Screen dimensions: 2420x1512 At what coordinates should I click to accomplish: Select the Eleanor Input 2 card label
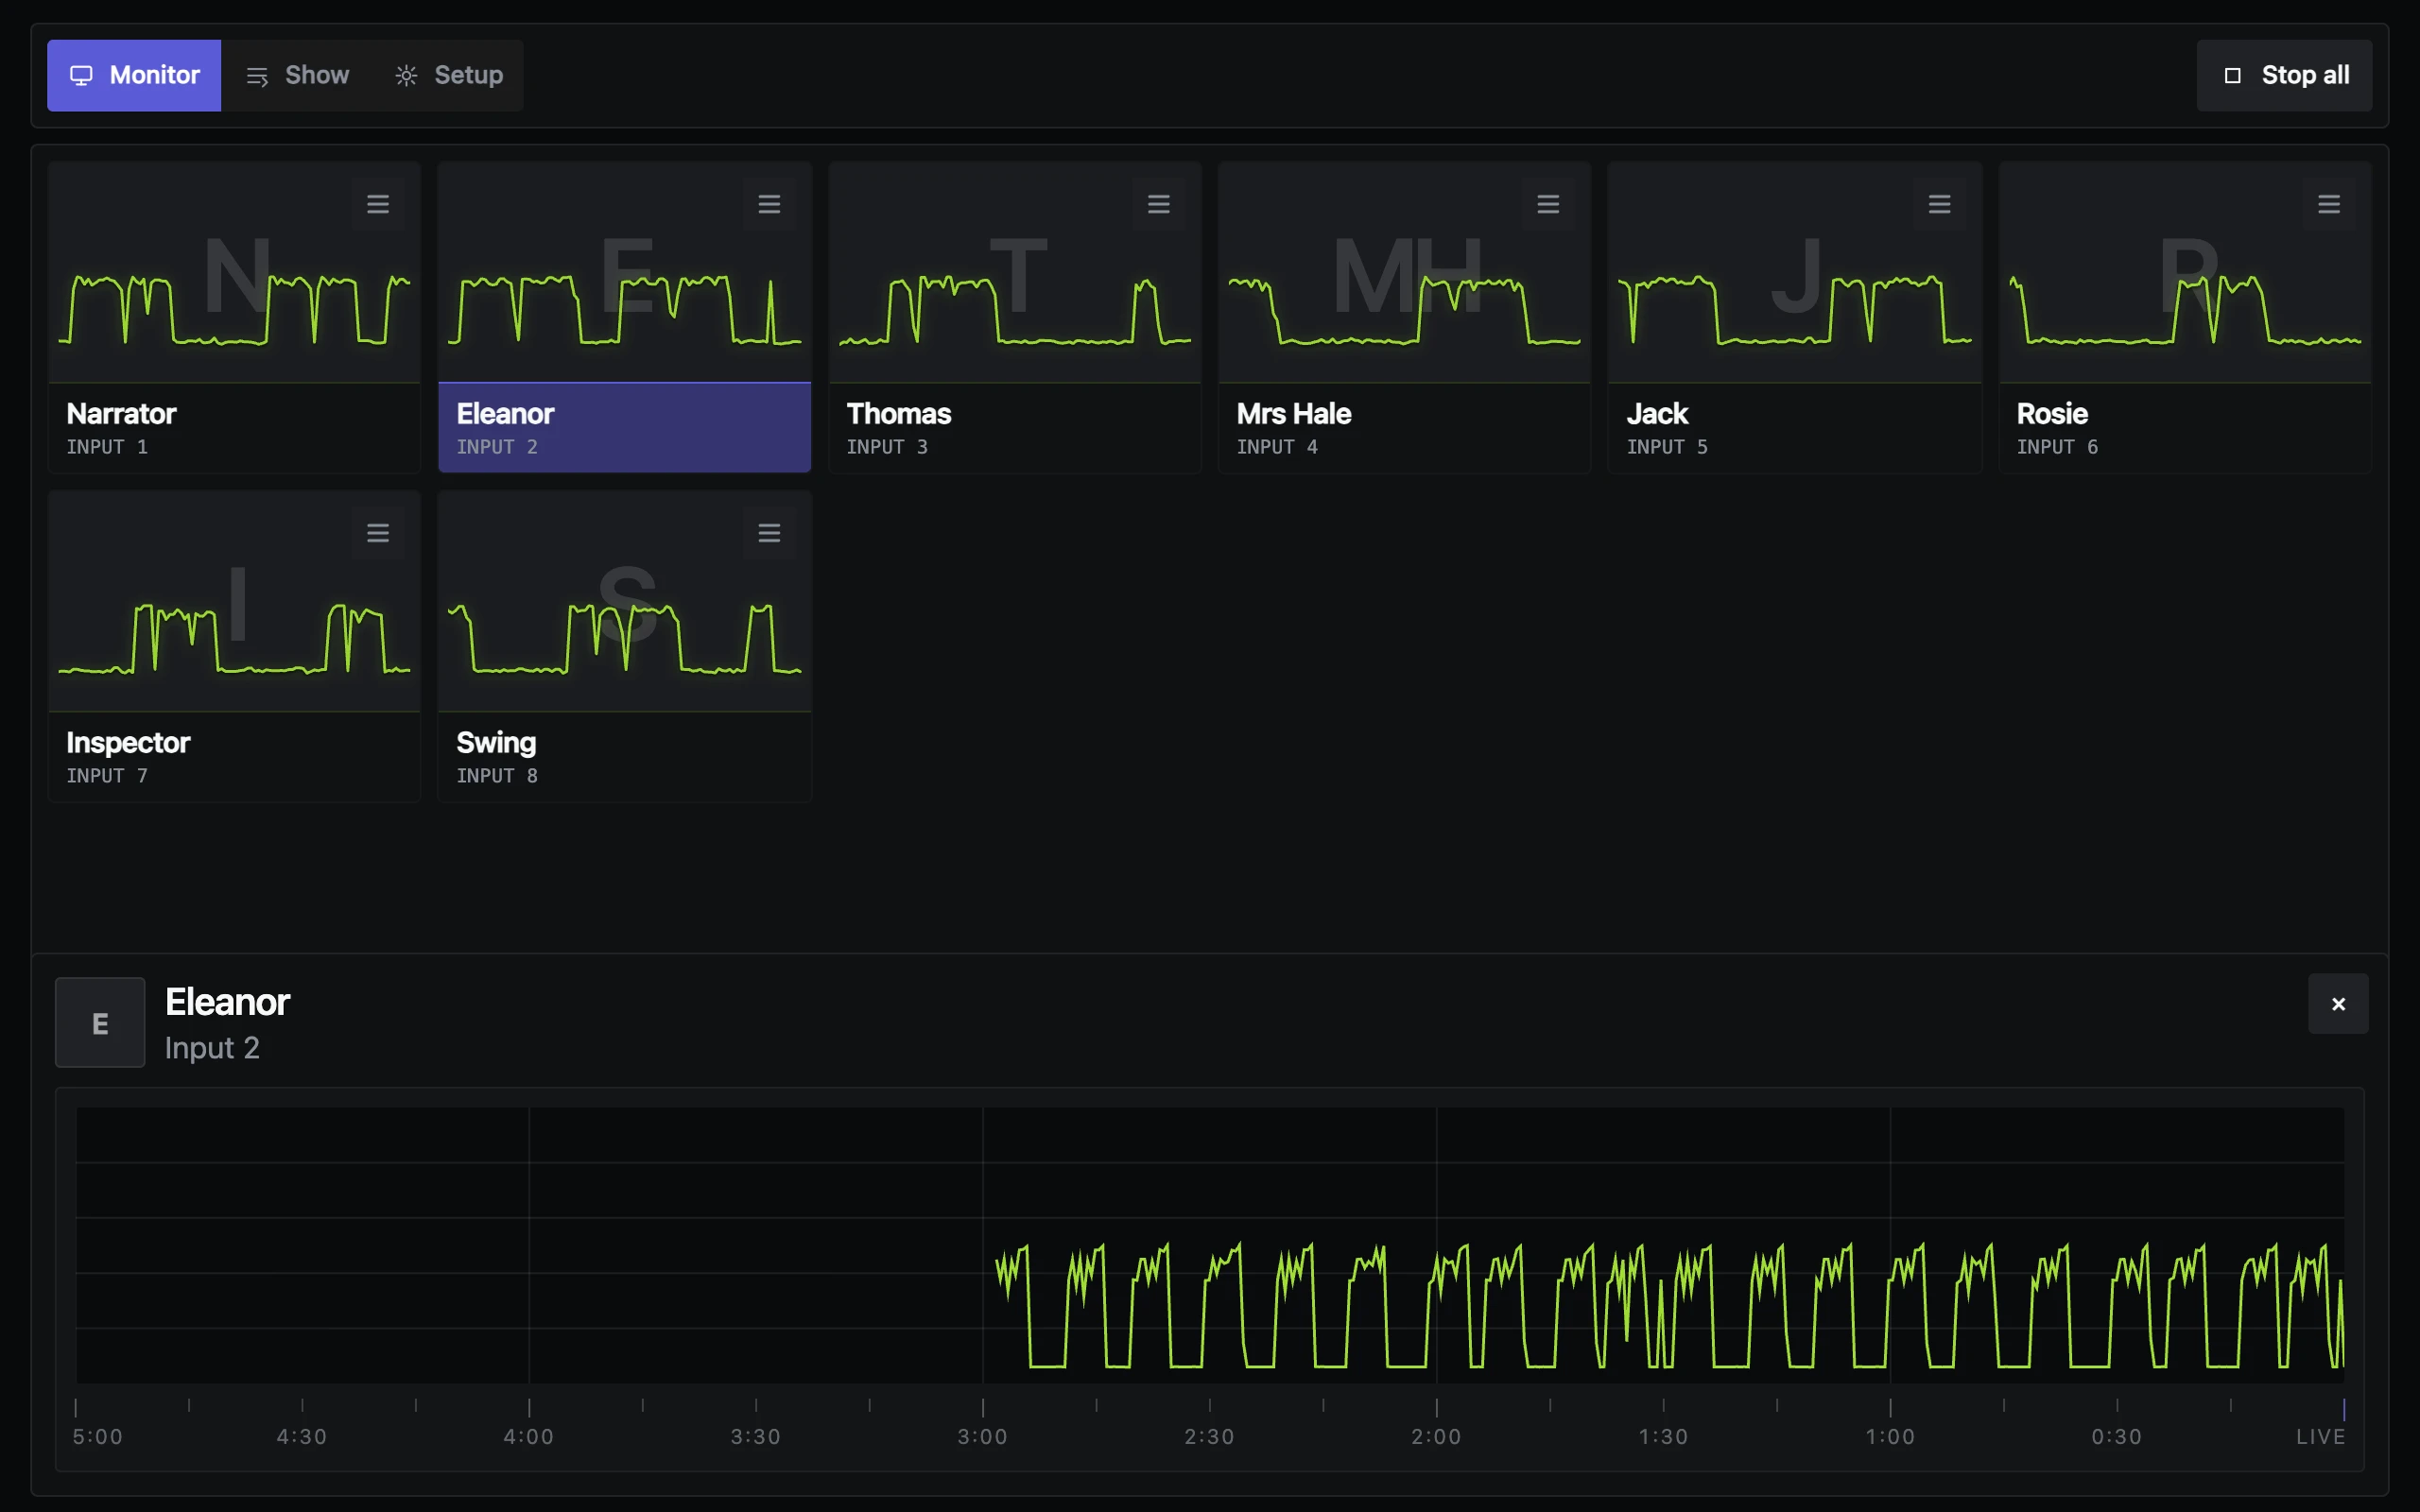pyautogui.click(x=624, y=428)
